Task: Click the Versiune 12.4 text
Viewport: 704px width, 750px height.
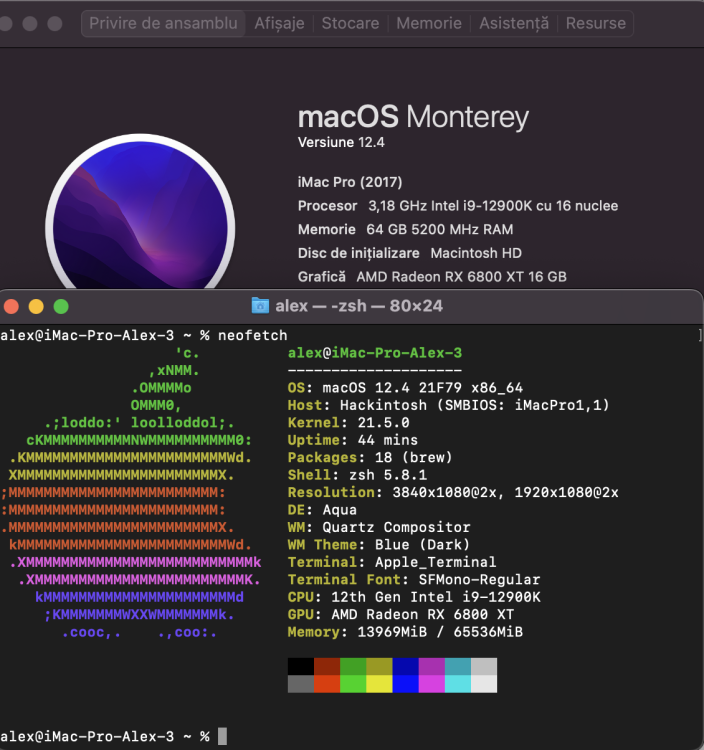Action: click(x=341, y=143)
